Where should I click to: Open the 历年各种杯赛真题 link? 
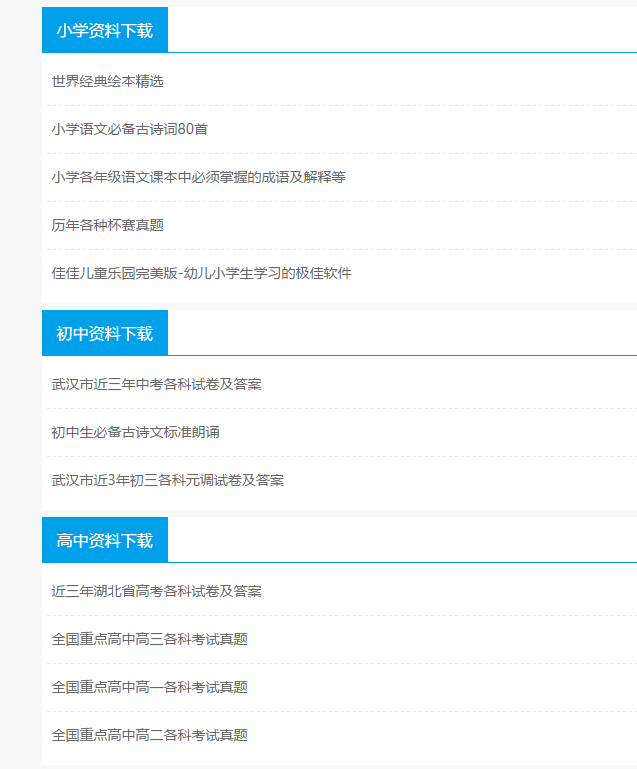tap(108, 225)
